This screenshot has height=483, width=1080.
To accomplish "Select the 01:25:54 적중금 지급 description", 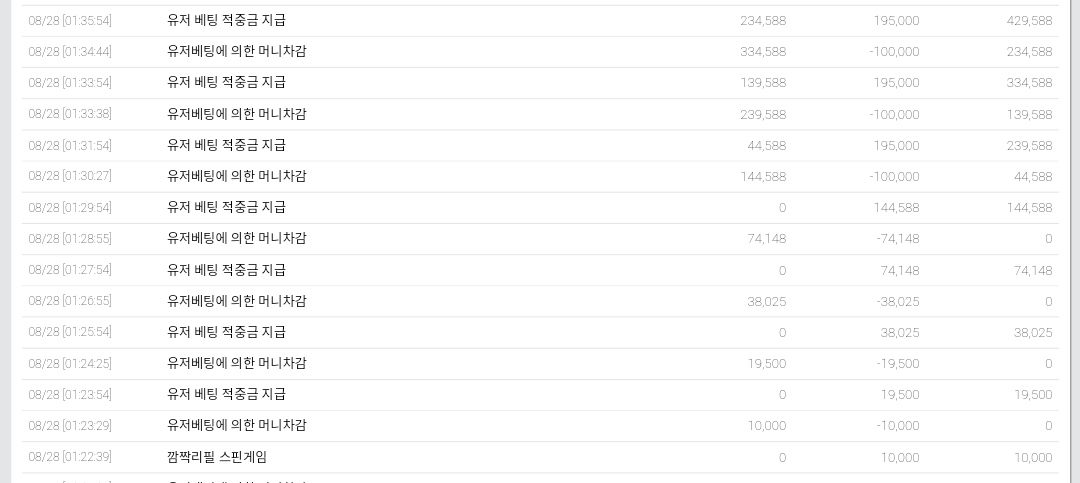I will pyautogui.click(x=227, y=331).
